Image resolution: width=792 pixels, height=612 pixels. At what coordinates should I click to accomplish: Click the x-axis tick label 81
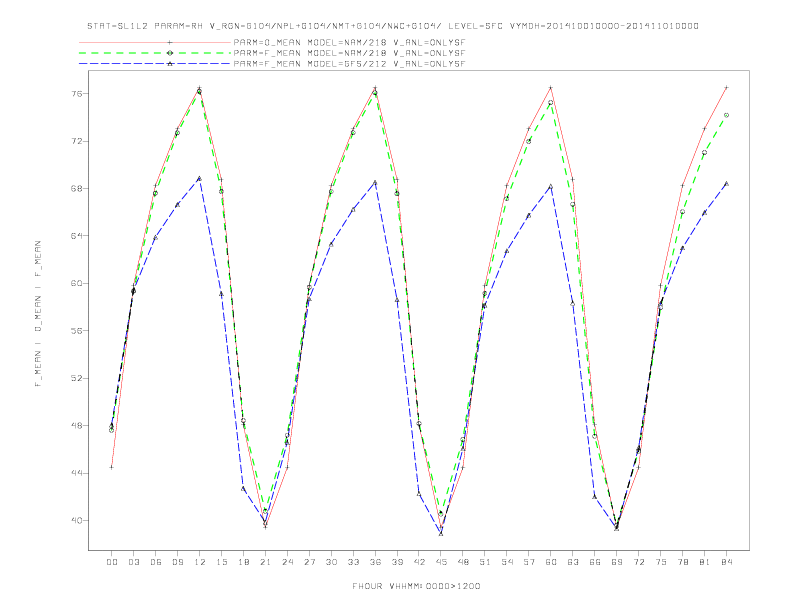click(x=705, y=562)
